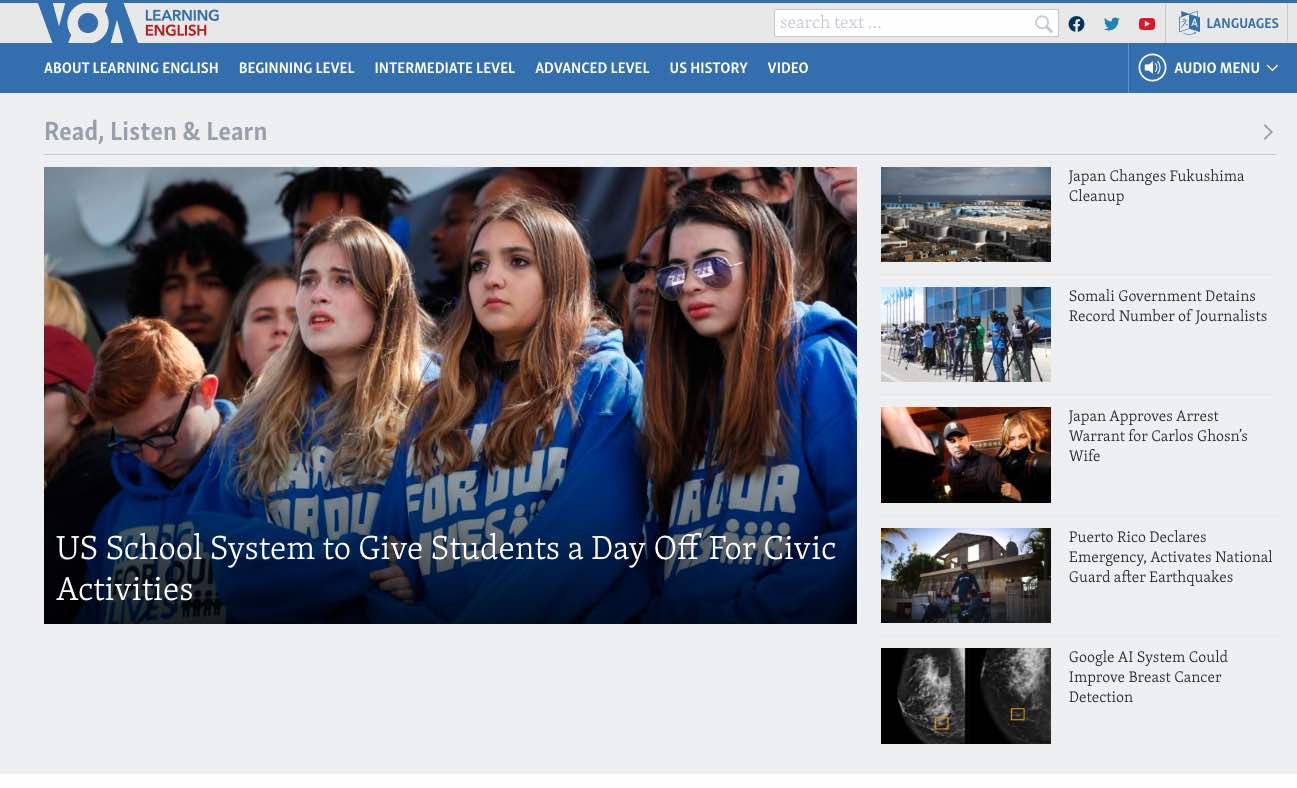Image resolution: width=1297 pixels, height=788 pixels.
Task: Open the Twitter icon link
Action: pyautogui.click(x=1111, y=24)
